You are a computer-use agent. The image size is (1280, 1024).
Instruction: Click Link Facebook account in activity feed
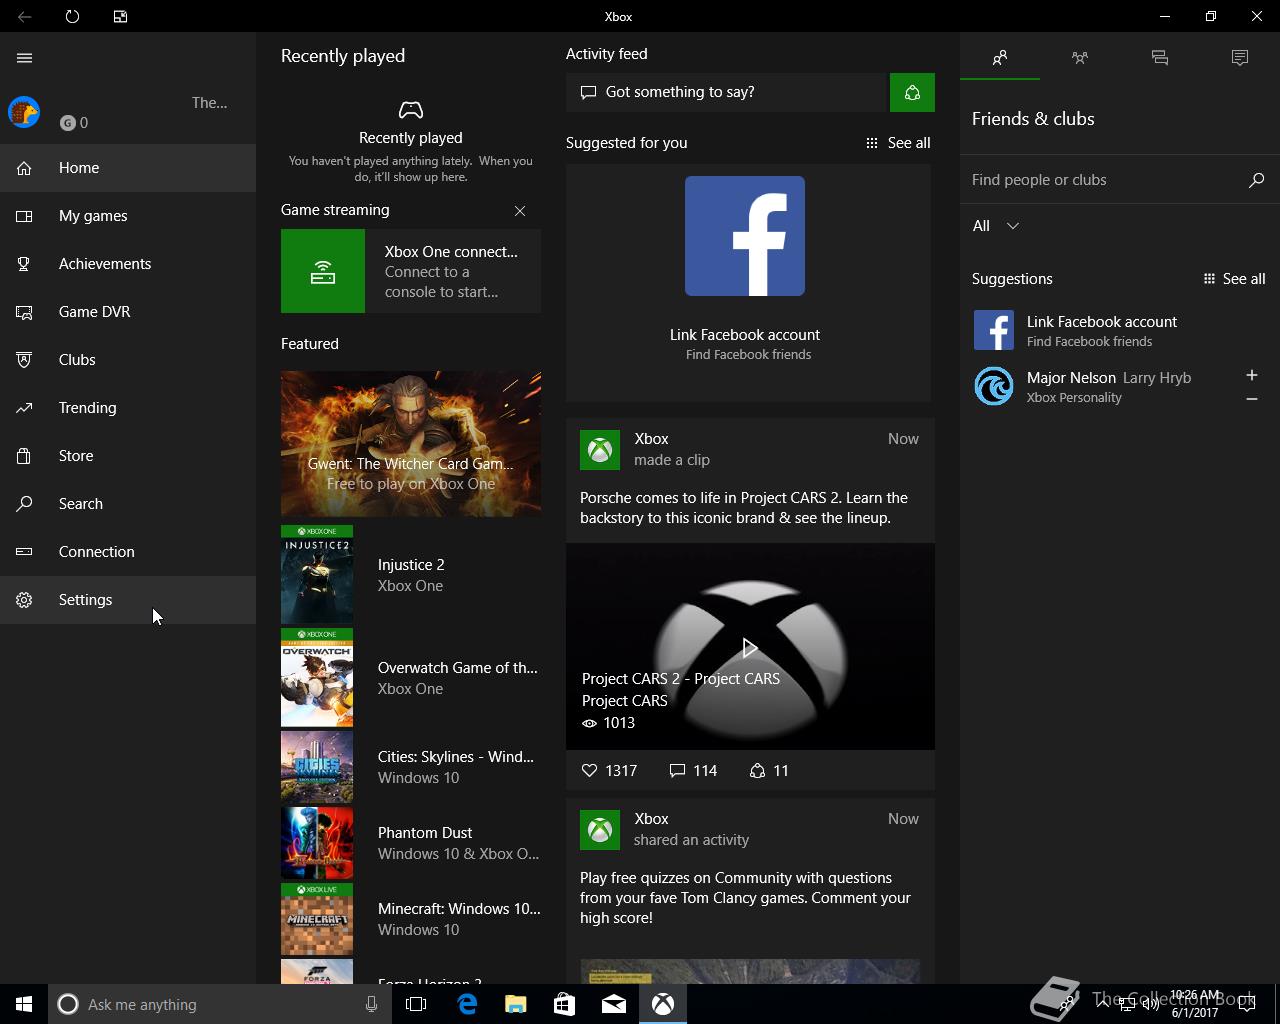coord(745,335)
